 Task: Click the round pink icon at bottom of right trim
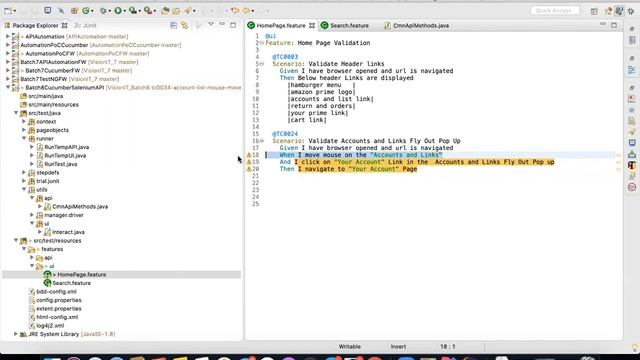[x=632, y=187]
